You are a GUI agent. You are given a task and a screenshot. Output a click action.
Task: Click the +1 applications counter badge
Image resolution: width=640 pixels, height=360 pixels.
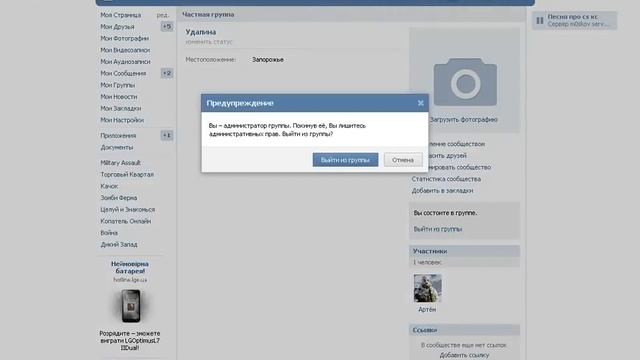pos(167,136)
